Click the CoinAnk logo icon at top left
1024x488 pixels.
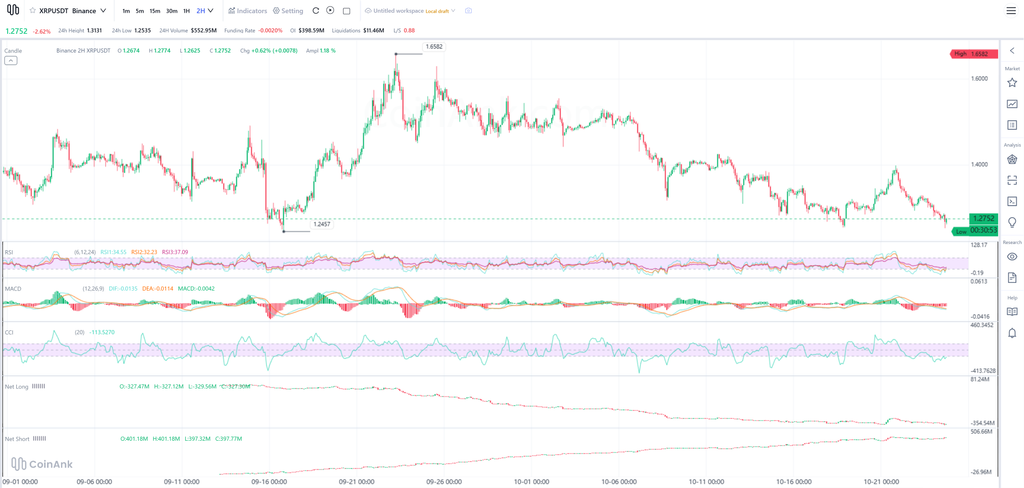[x=12, y=10]
